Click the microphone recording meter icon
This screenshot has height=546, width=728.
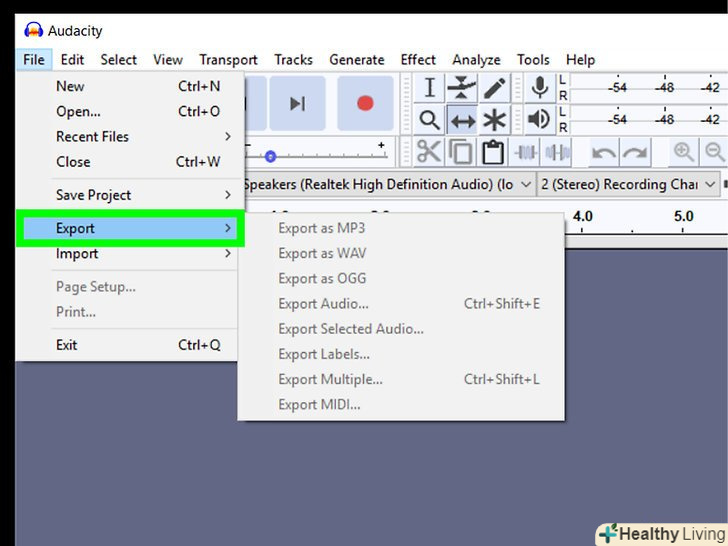pos(540,87)
